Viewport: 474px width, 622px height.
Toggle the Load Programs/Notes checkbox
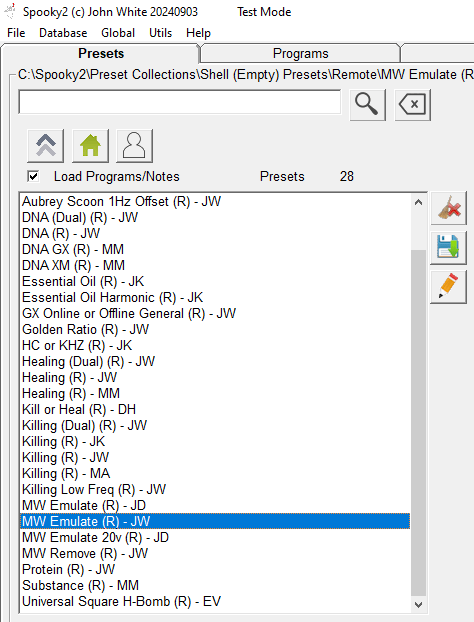[33, 176]
